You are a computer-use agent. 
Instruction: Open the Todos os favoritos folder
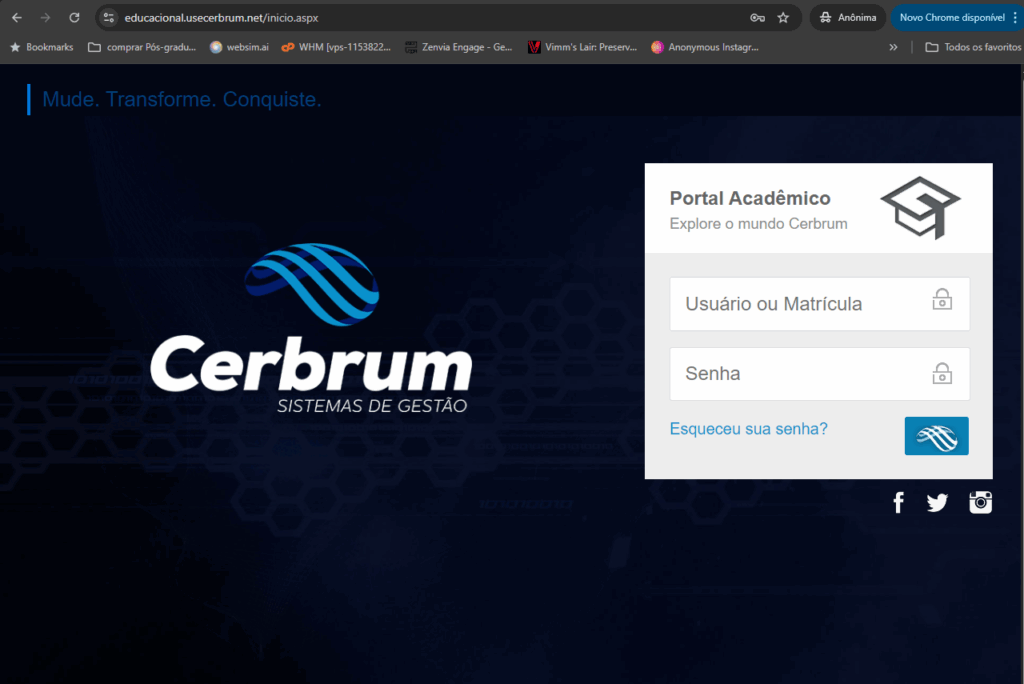[973, 47]
